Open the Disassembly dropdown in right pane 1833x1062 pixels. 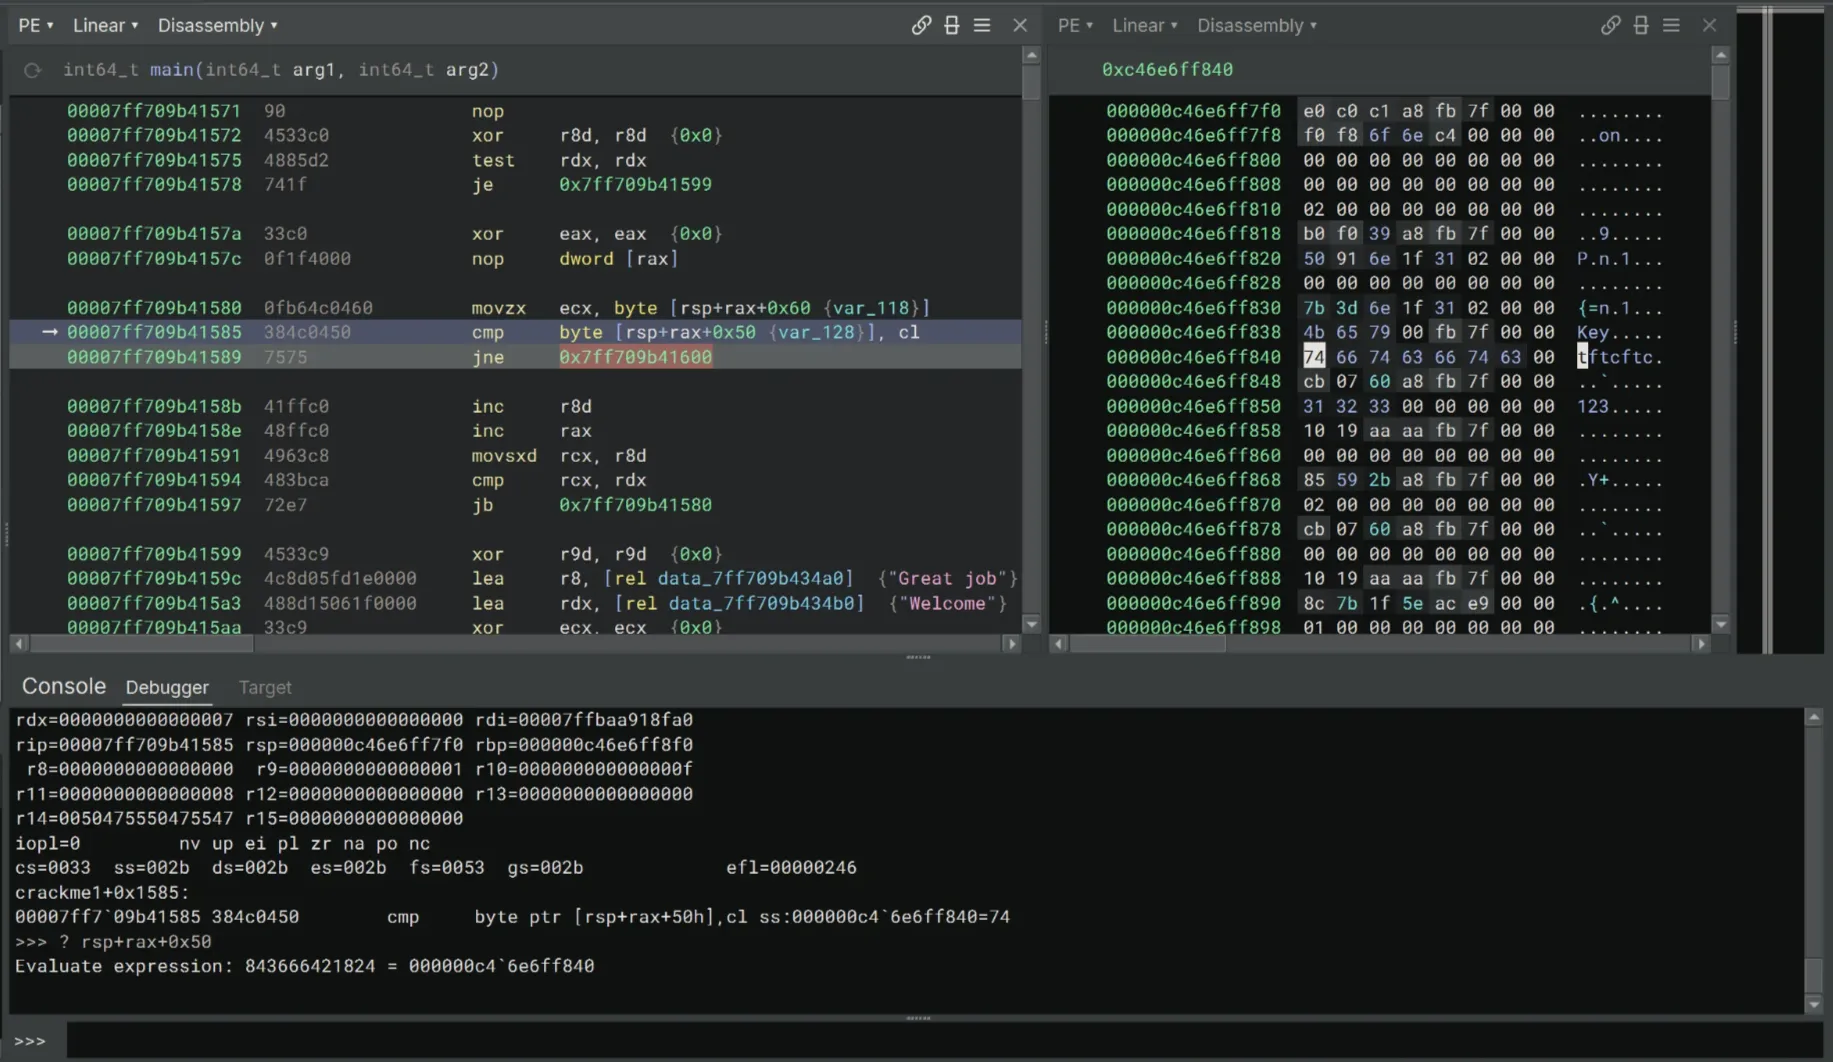point(1256,25)
